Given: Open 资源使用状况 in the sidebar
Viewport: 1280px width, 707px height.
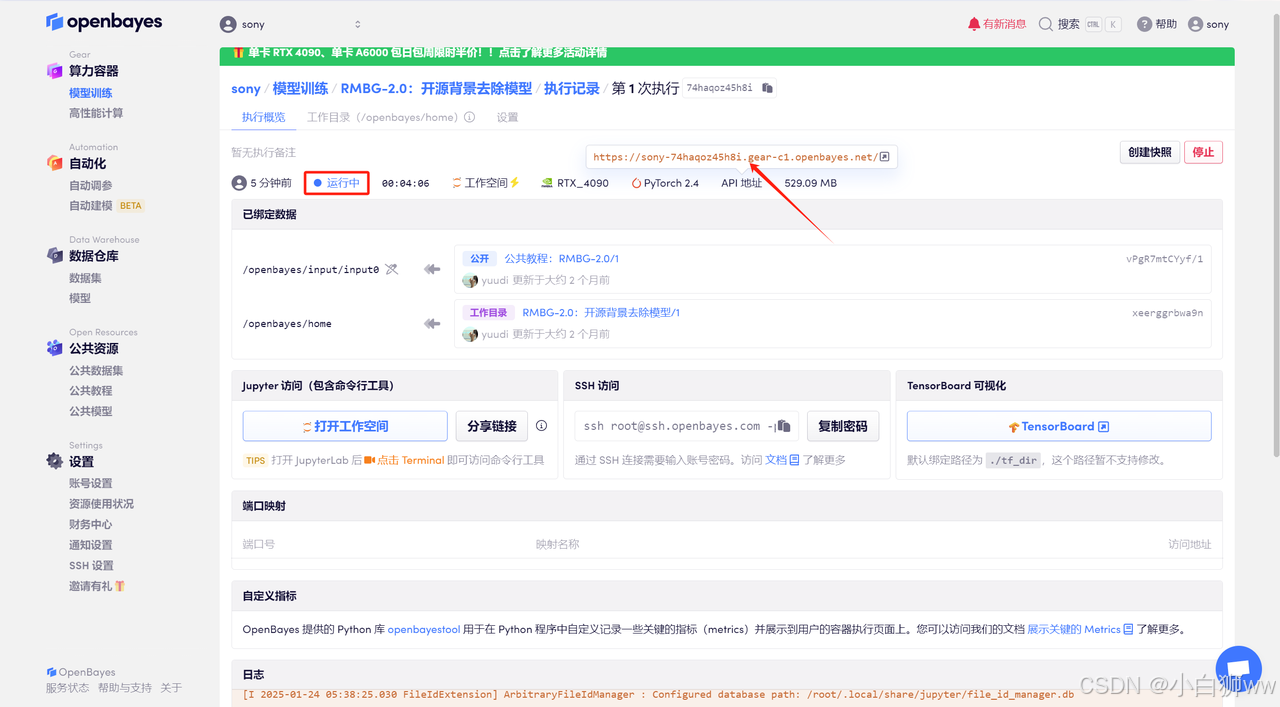Looking at the screenshot, I should pyautogui.click(x=101, y=504).
